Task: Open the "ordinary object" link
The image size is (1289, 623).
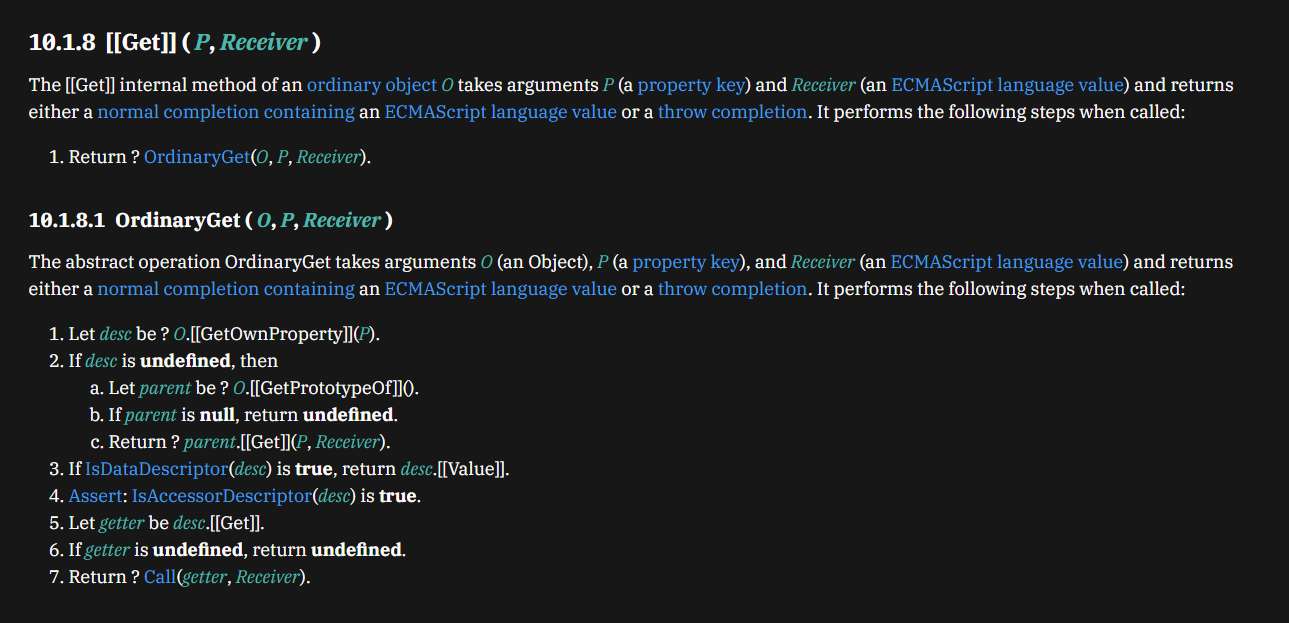Action: coord(371,85)
